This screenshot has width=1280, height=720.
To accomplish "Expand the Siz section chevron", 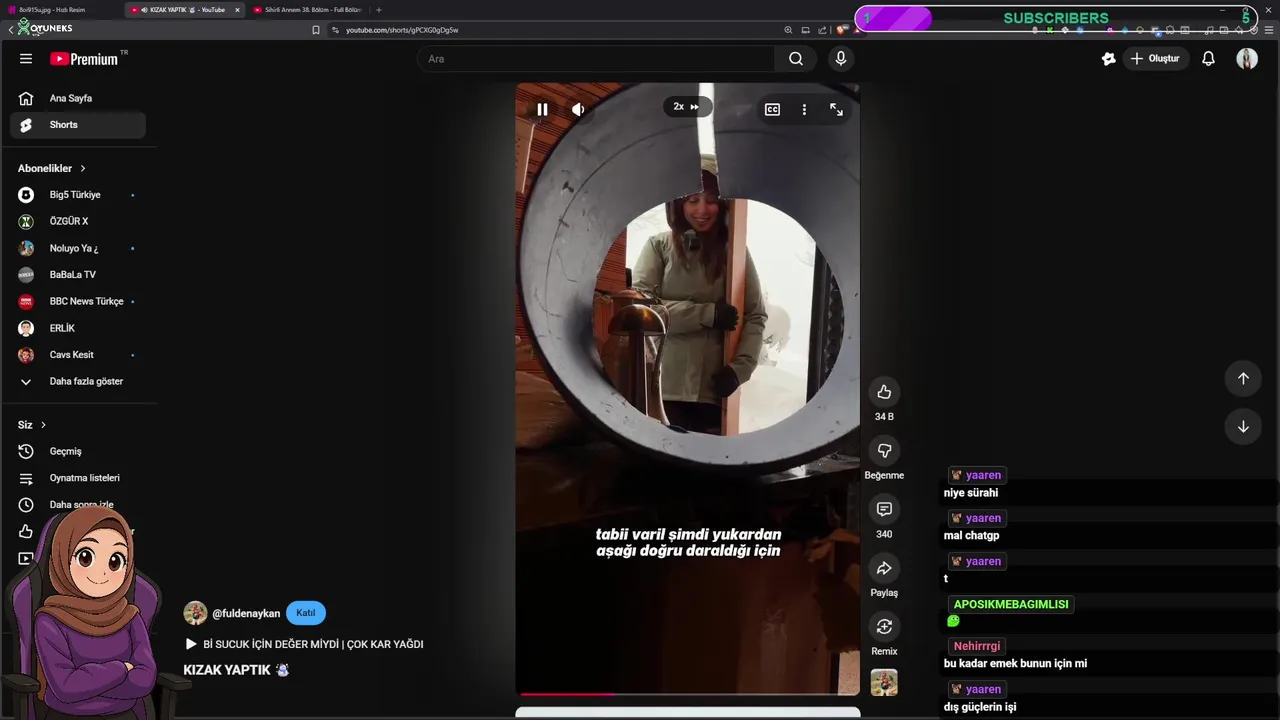I will pos(43,425).
